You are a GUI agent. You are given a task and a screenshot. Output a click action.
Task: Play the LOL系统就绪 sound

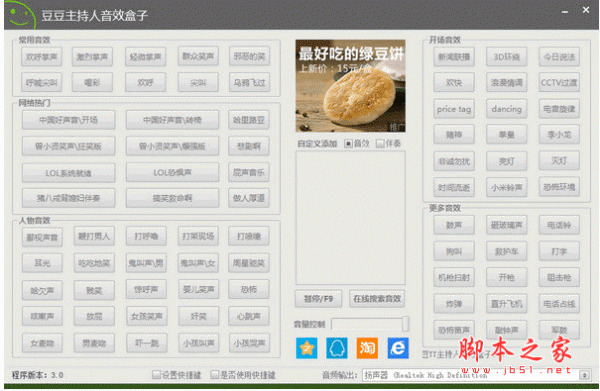pyautogui.click(x=68, y=173)
